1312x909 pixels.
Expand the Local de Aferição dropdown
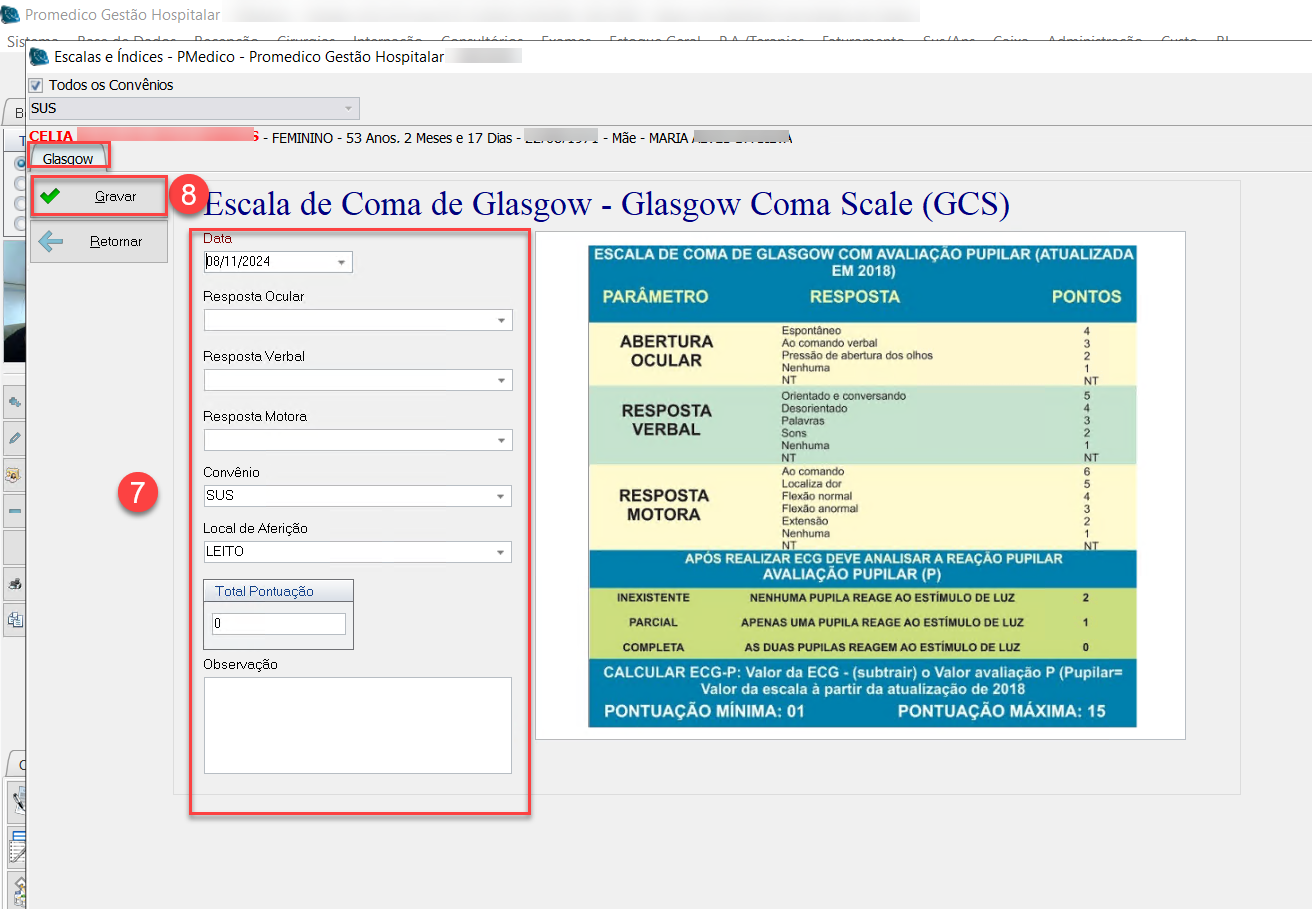click(501, 552)
